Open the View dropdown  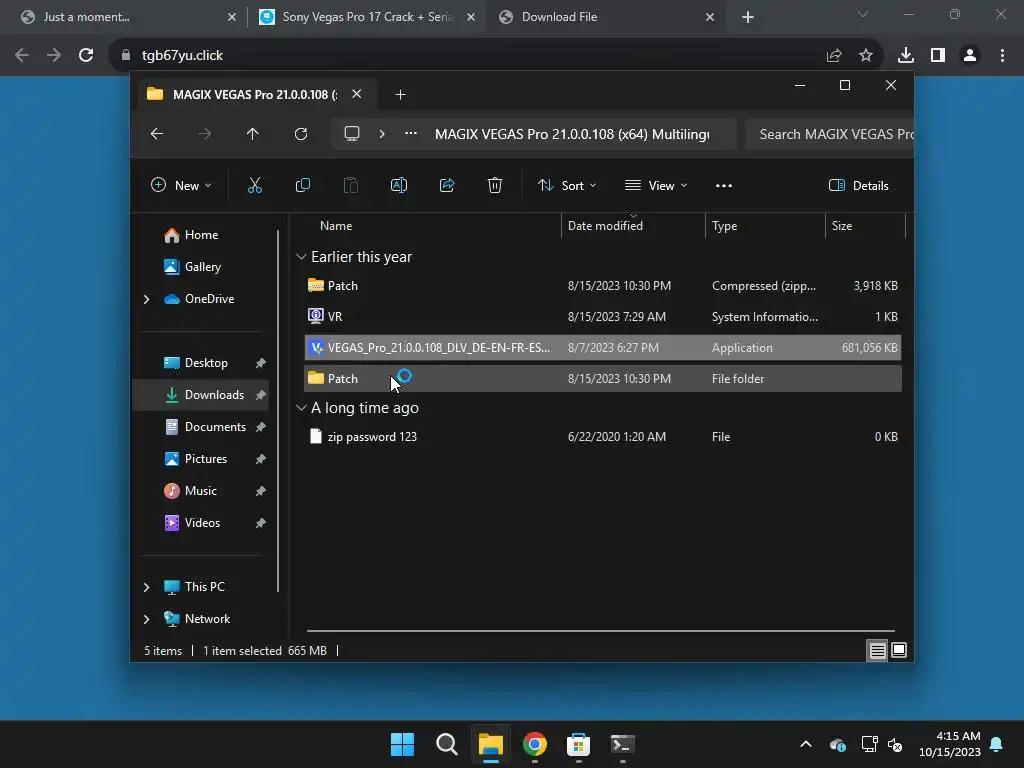pos(656,185)
